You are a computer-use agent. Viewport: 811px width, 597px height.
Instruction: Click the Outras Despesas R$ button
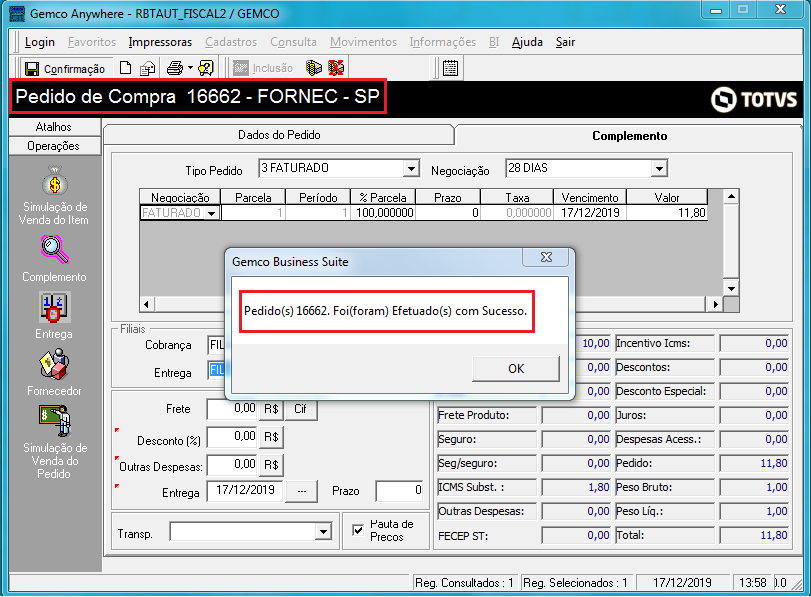[x=272, y=465]
